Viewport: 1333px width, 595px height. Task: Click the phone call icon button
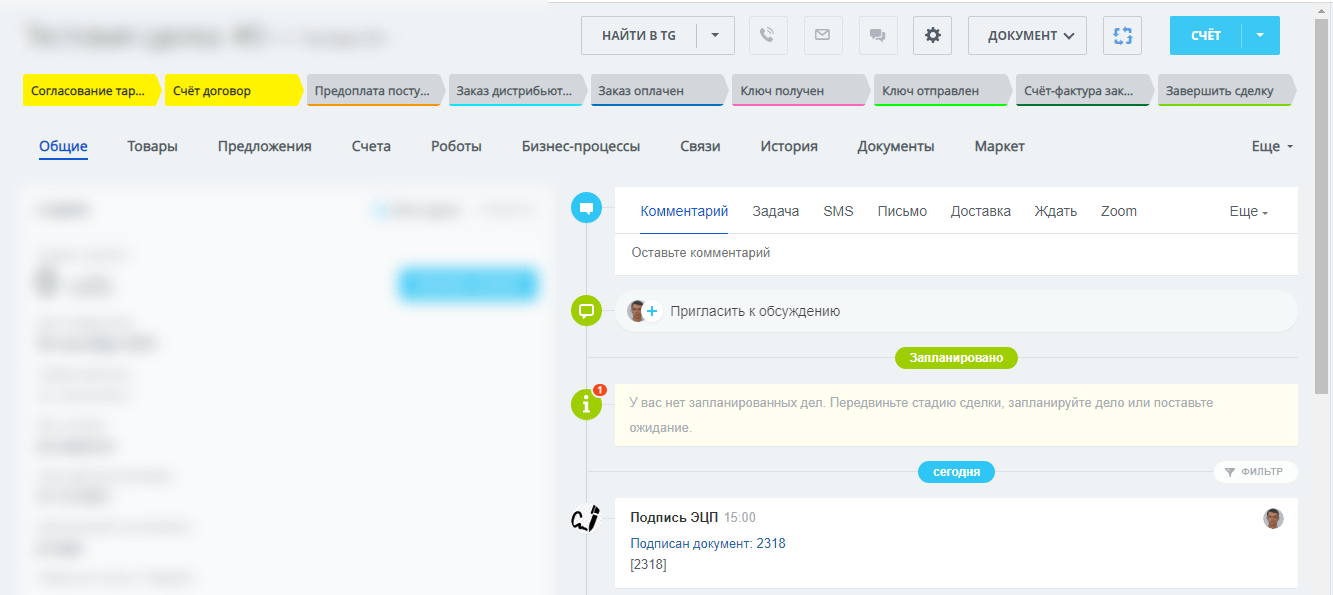767,35
